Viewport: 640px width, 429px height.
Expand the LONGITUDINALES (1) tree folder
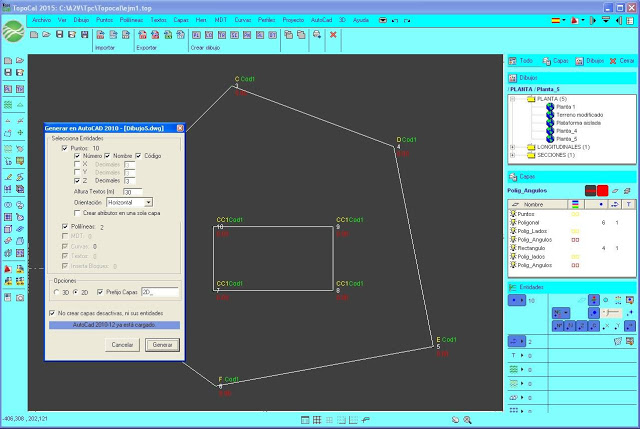tap(513, 147)
